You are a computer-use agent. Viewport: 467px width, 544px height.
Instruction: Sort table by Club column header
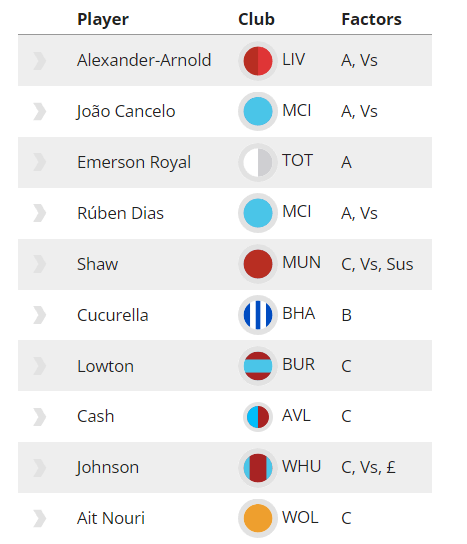pos(256,19)
